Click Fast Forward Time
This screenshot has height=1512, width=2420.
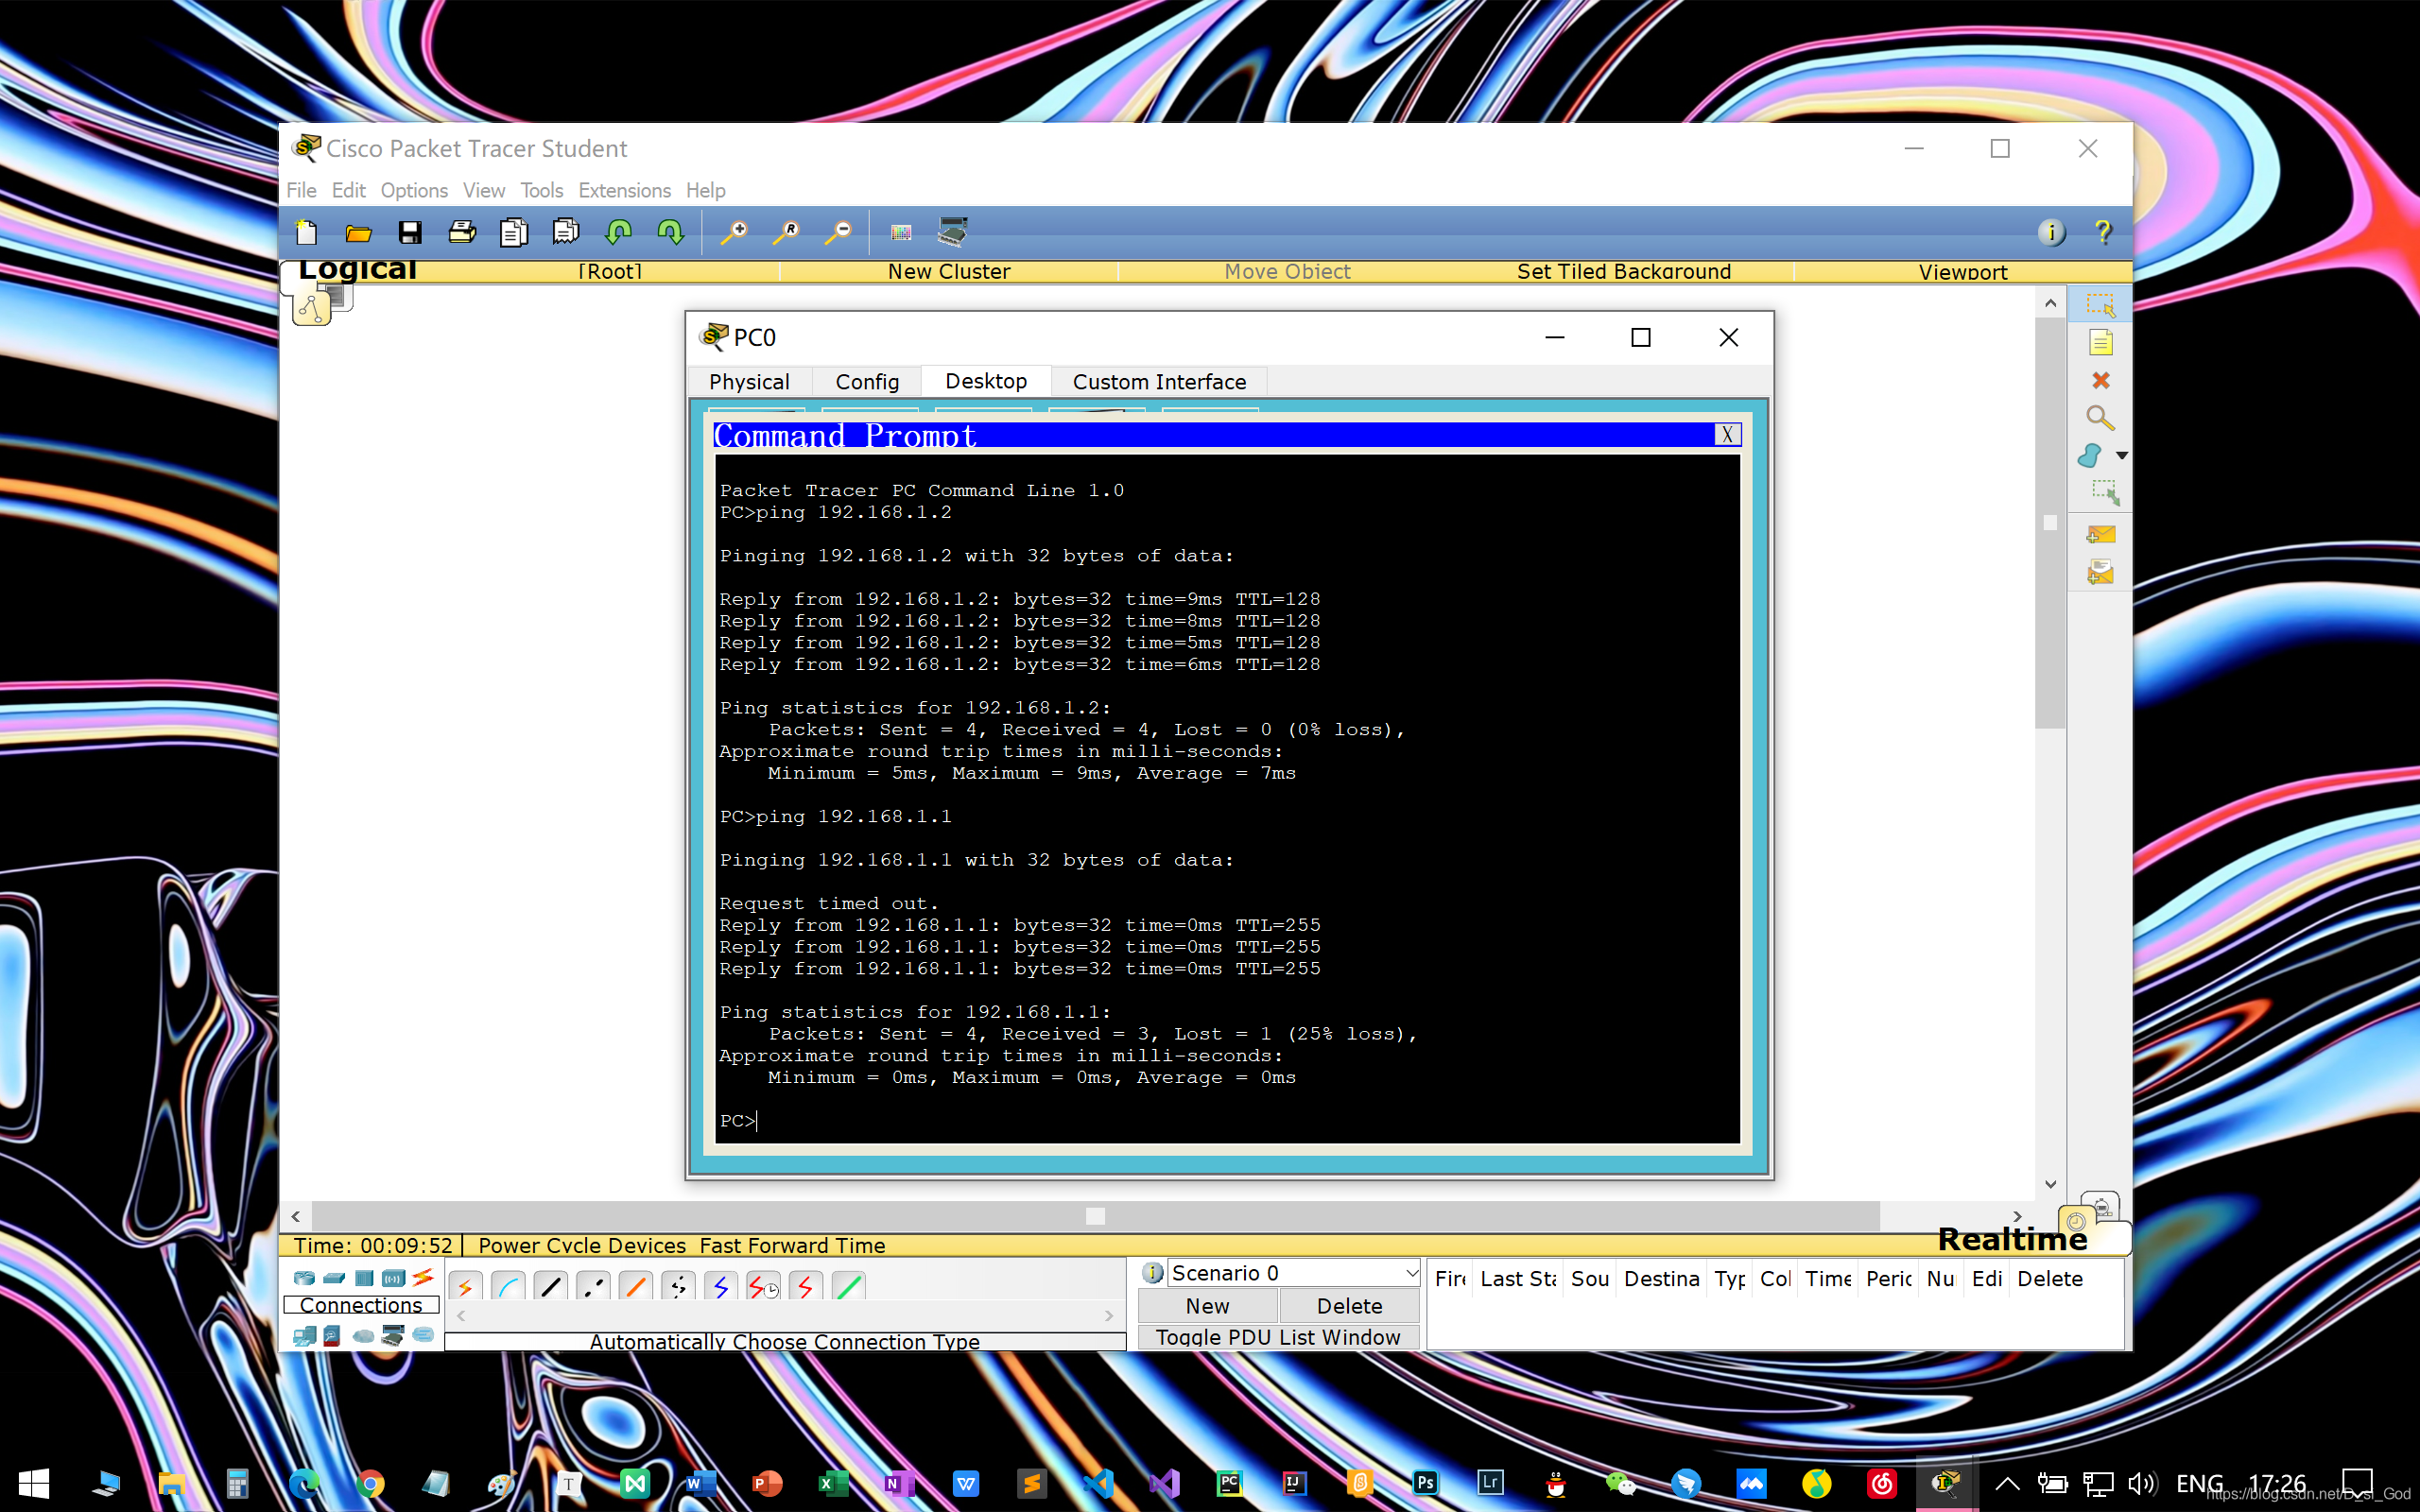pos(792,1246)
